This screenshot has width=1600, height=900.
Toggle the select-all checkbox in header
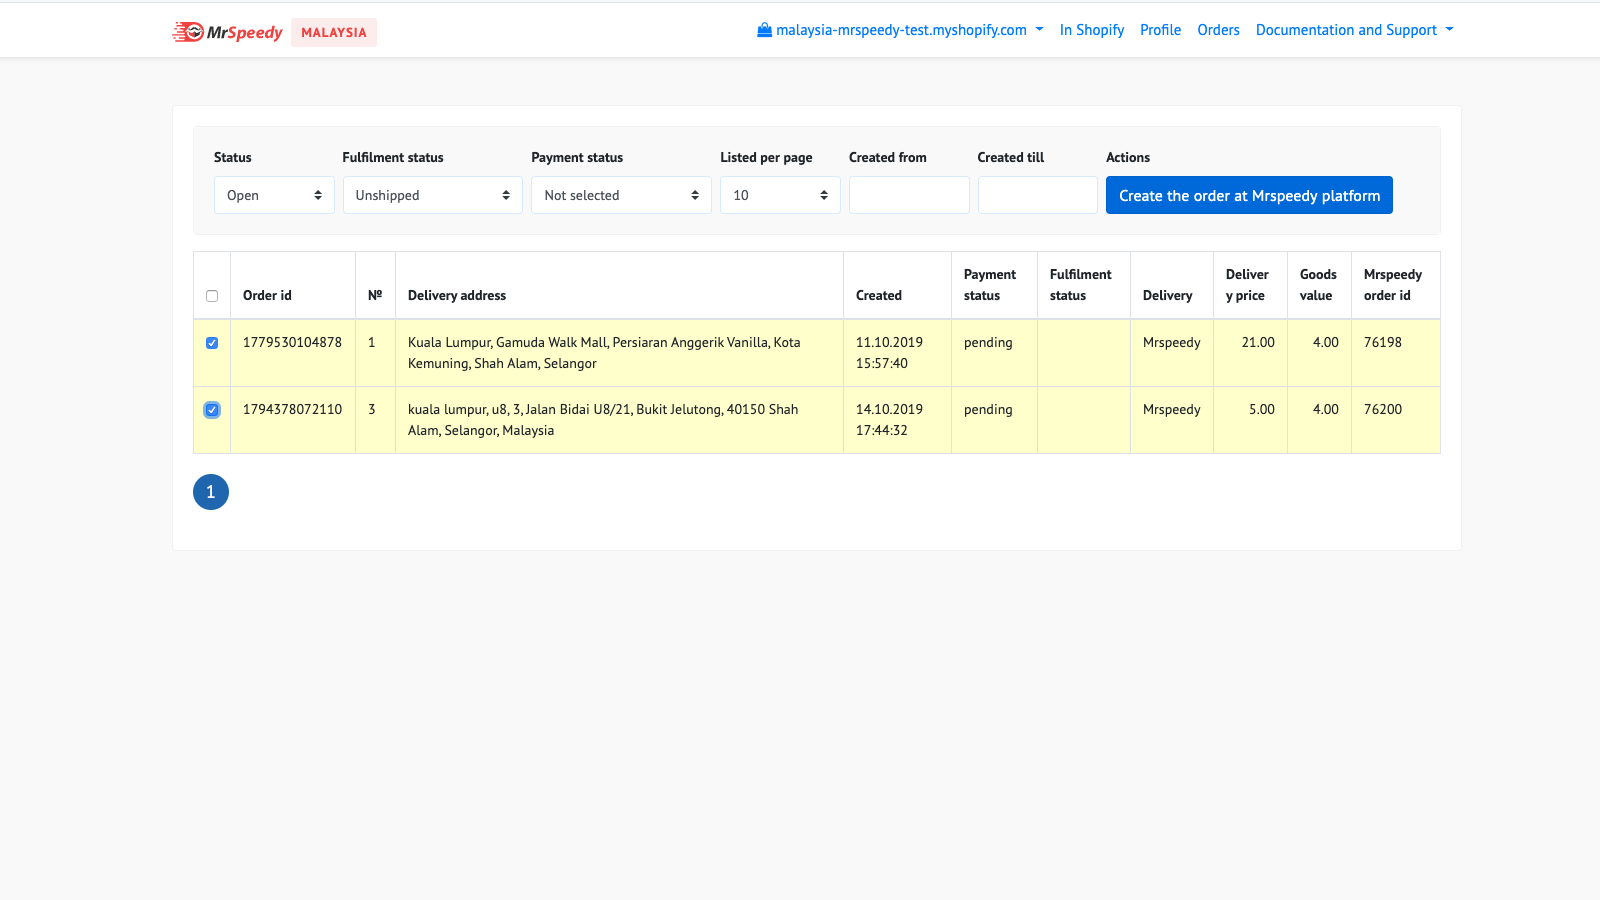coord(212,296)
